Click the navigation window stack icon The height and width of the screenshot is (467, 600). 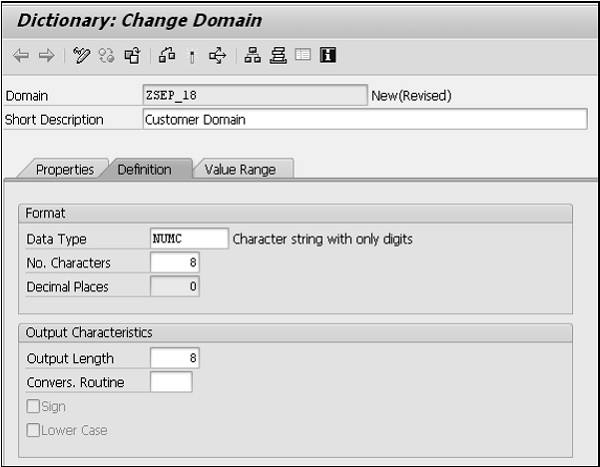(278, 56)
